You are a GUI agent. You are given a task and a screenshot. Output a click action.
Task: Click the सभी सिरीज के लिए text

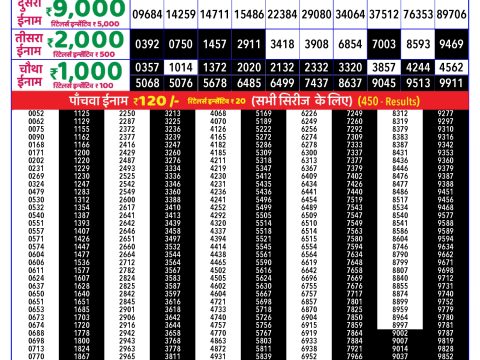(x=302, y=101)
